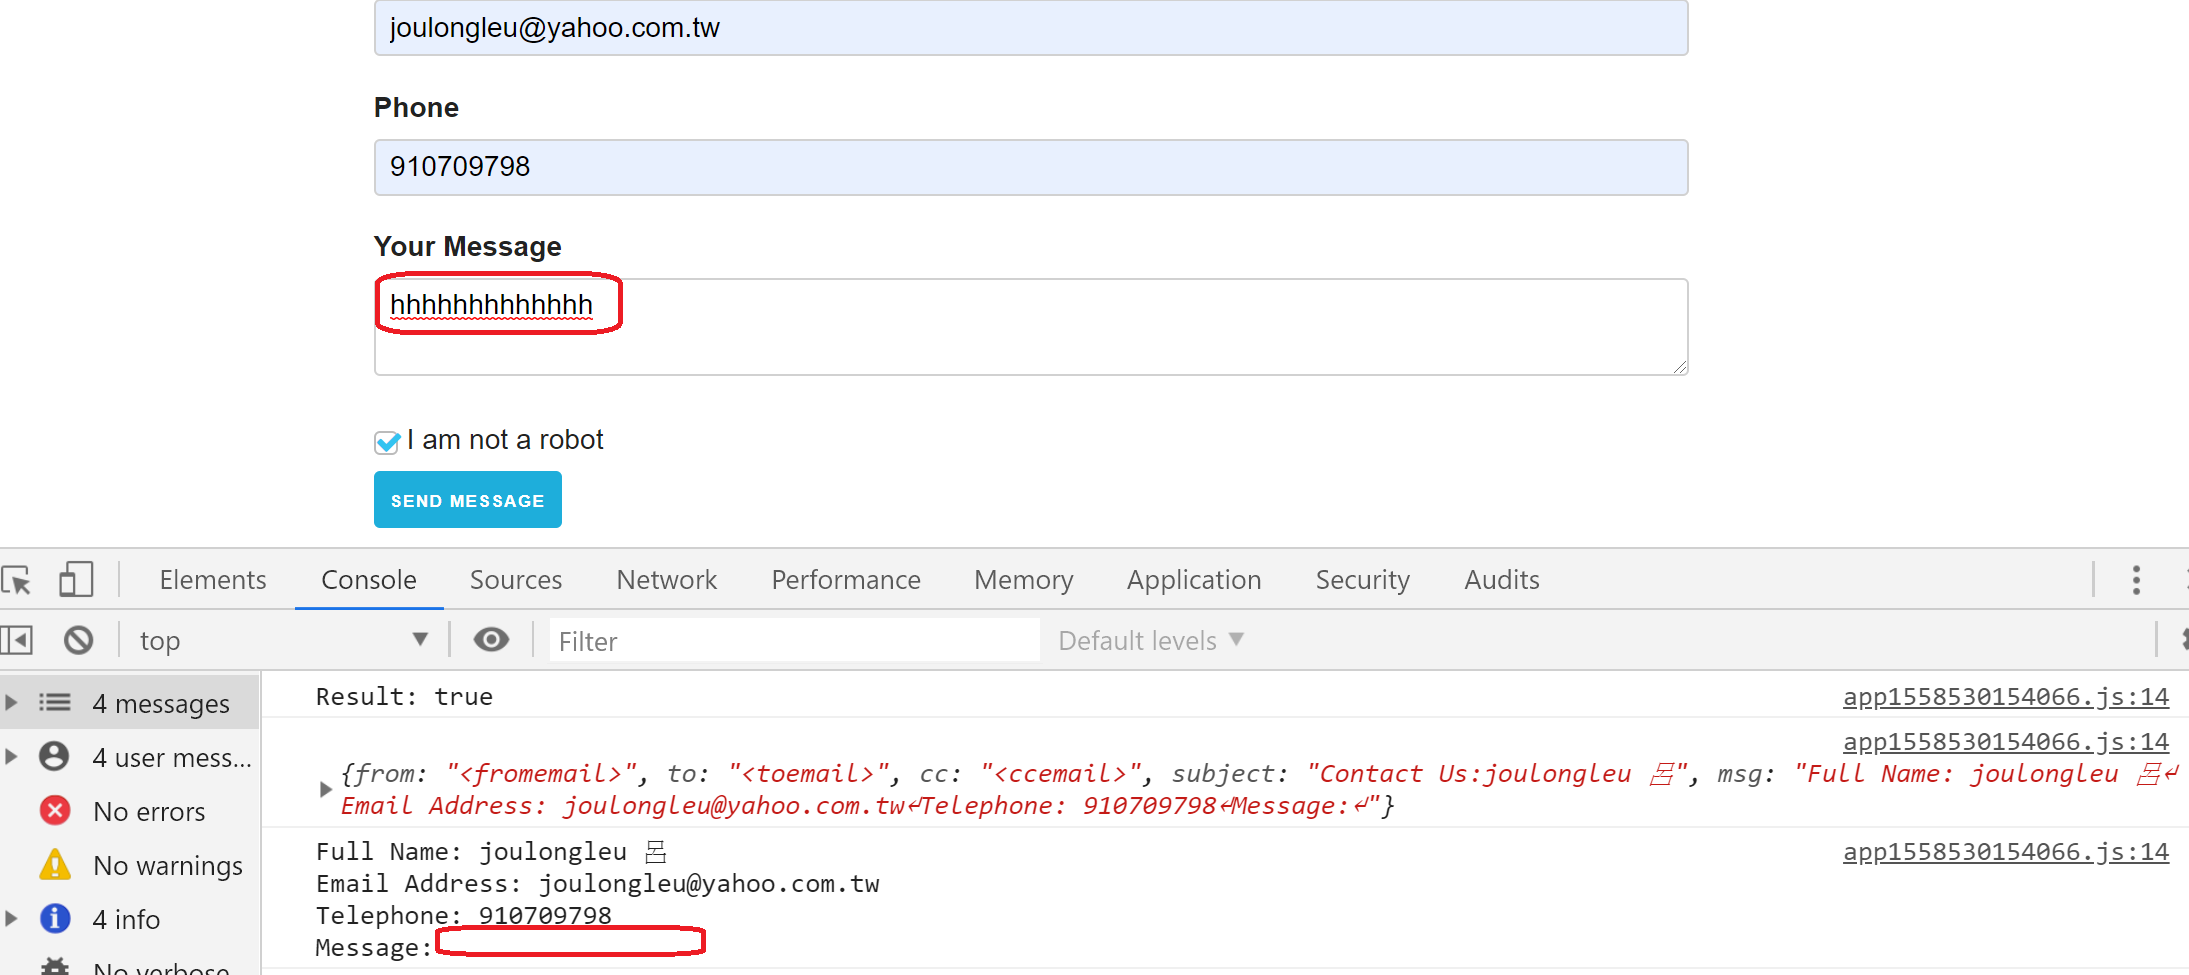Viewport: 2189px width, 975px height.
Task: Expand the 4 user messages group
Action: point(11,756)
